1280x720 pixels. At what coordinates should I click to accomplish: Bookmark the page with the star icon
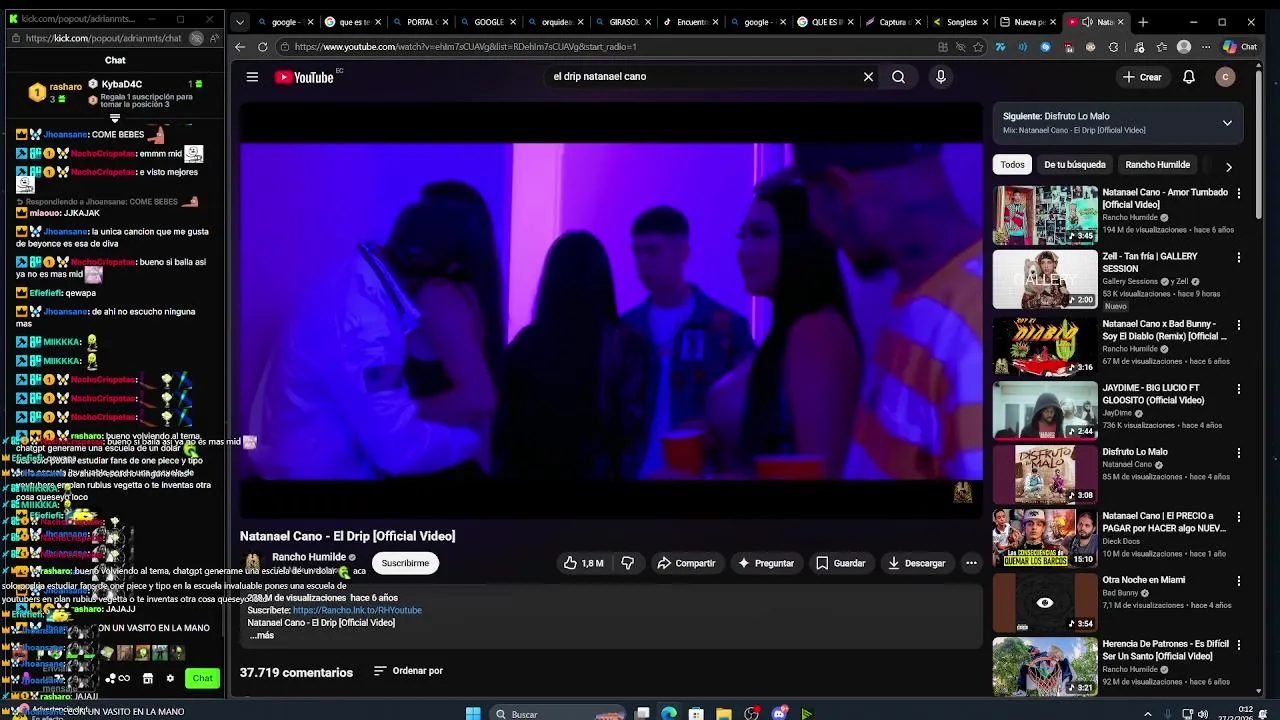pos(978,47)
